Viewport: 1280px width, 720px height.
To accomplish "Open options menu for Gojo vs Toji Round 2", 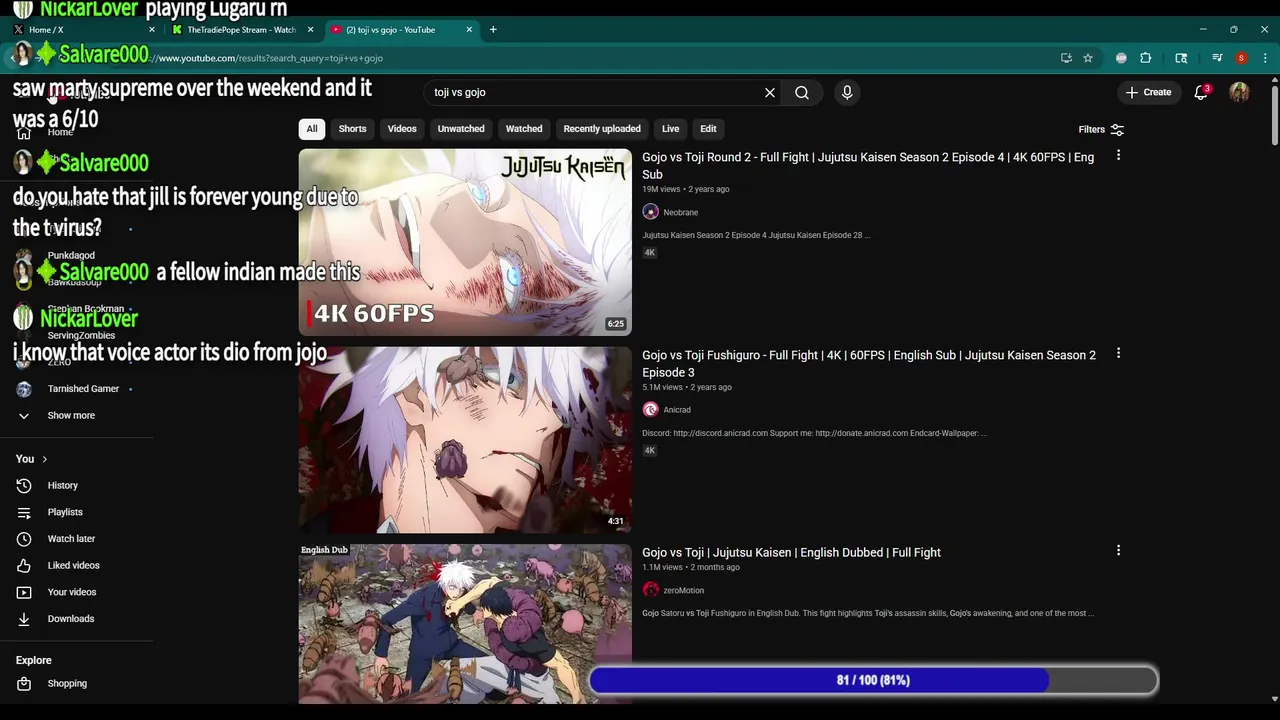I will click(1118, 156).
